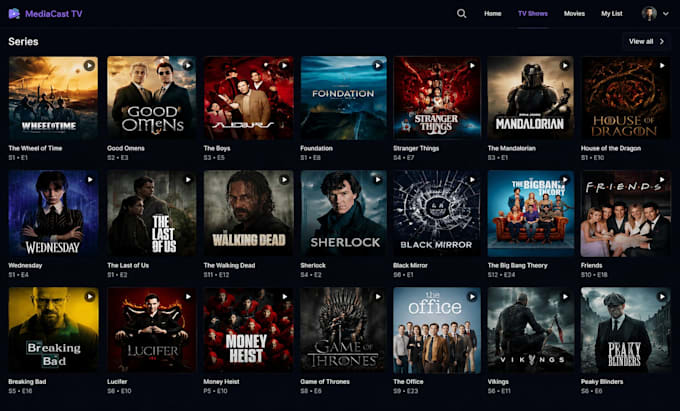
Task: Open The Mandalorian poster thumbnail
Action: 530,98
